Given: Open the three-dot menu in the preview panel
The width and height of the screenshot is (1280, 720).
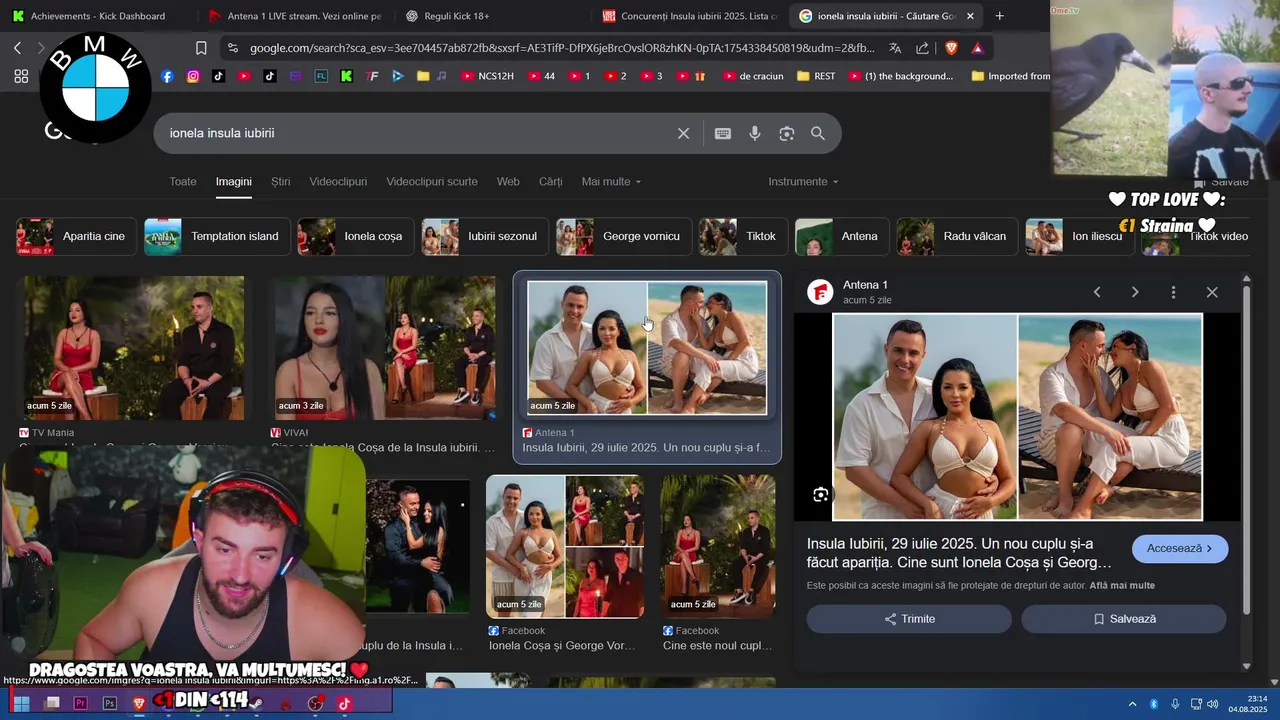Looking at the screenshot, I should click(x=1173, y=292).
